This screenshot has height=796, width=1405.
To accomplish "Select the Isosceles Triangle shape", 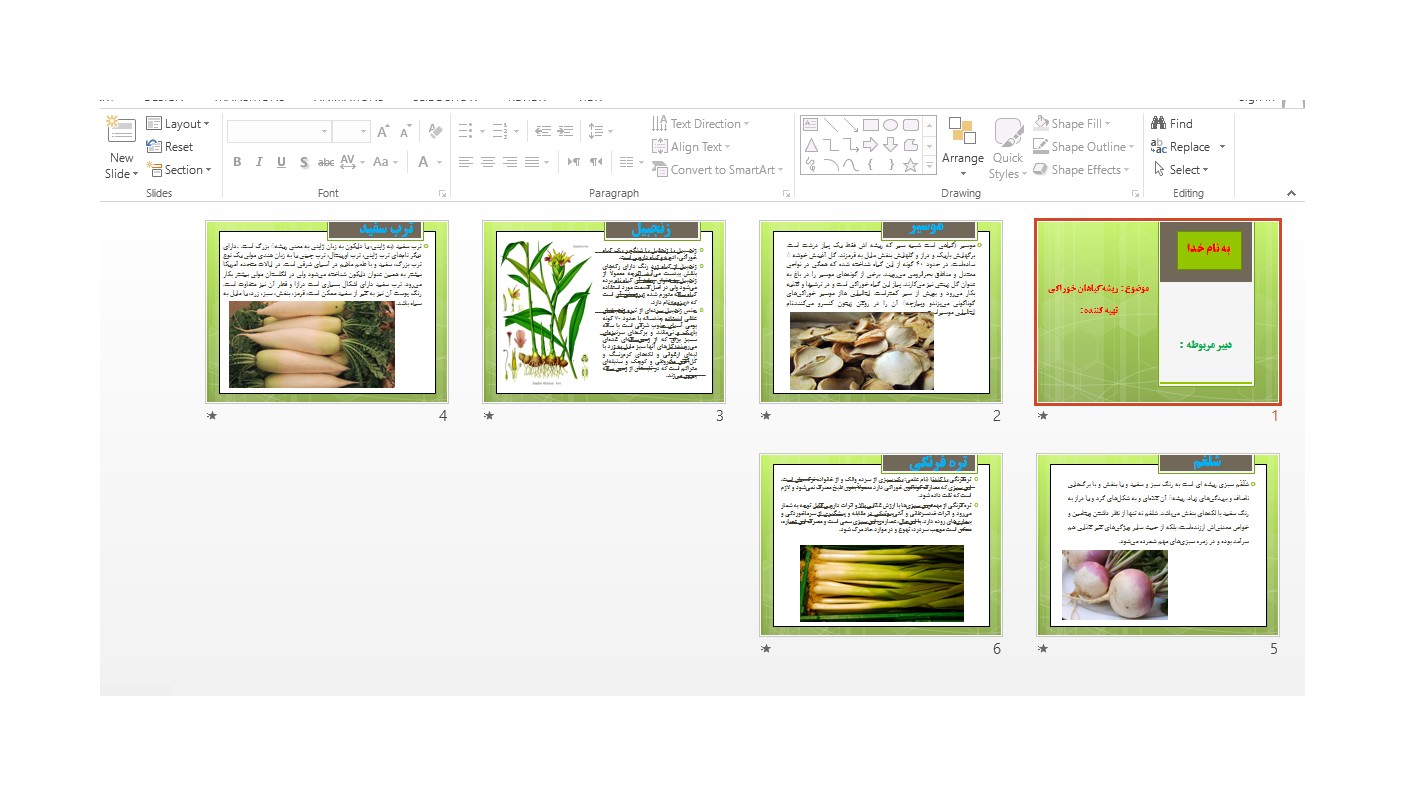I will tap(810, 145).
